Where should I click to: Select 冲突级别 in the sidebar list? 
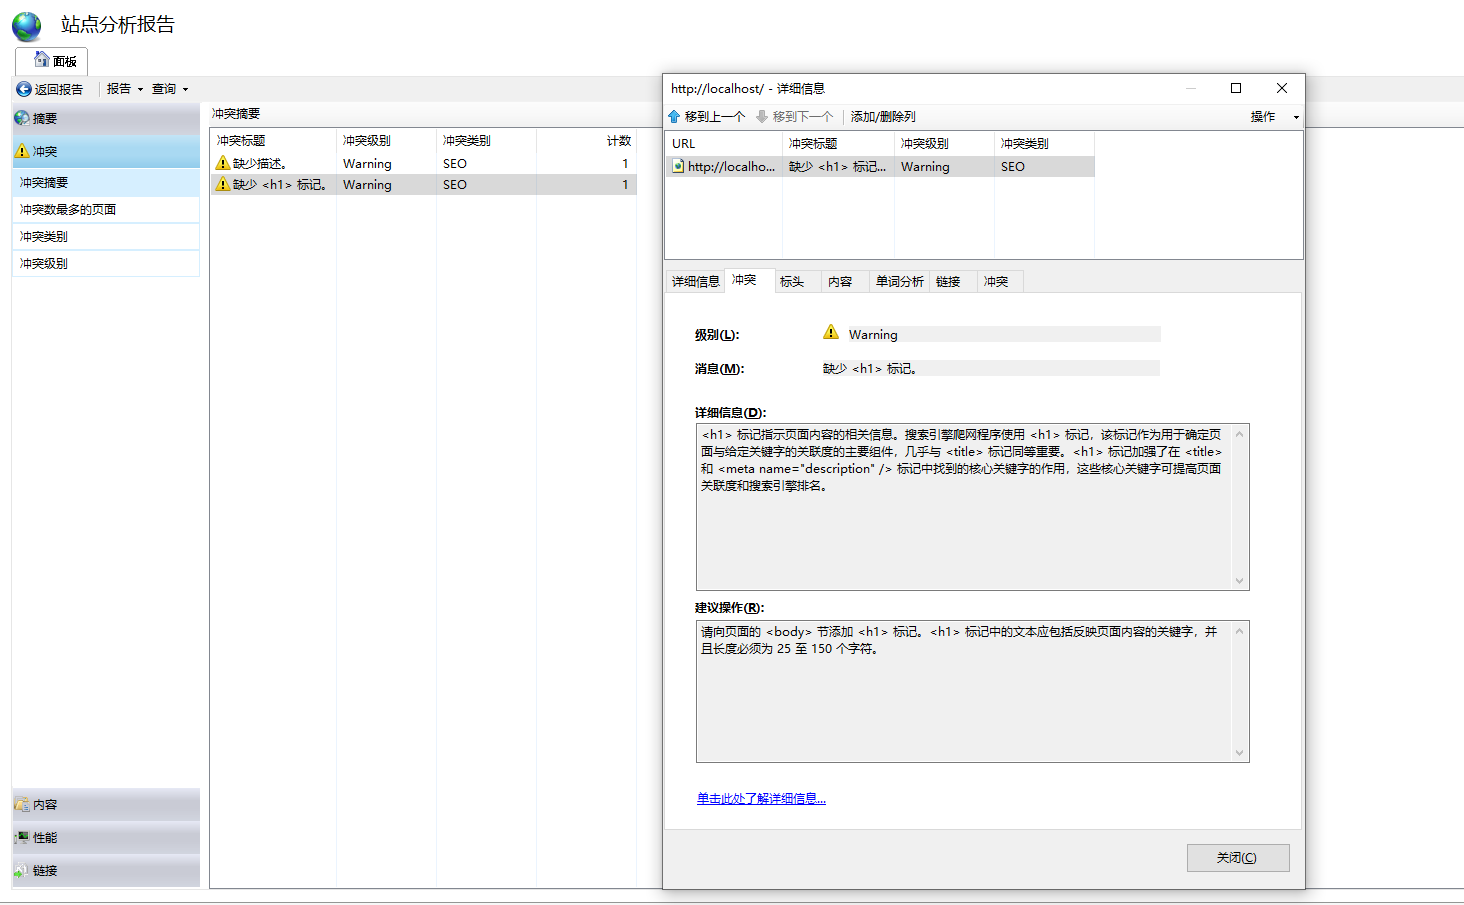pos(44,264)
